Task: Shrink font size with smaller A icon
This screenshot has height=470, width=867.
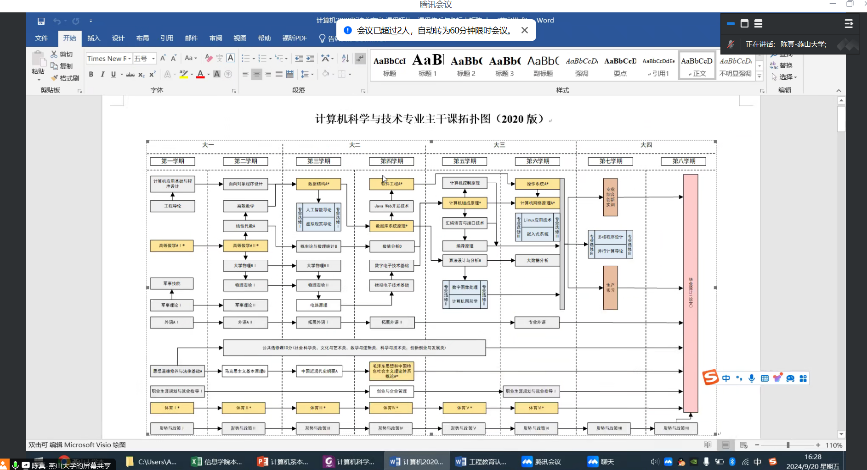Action: (174, 58)
